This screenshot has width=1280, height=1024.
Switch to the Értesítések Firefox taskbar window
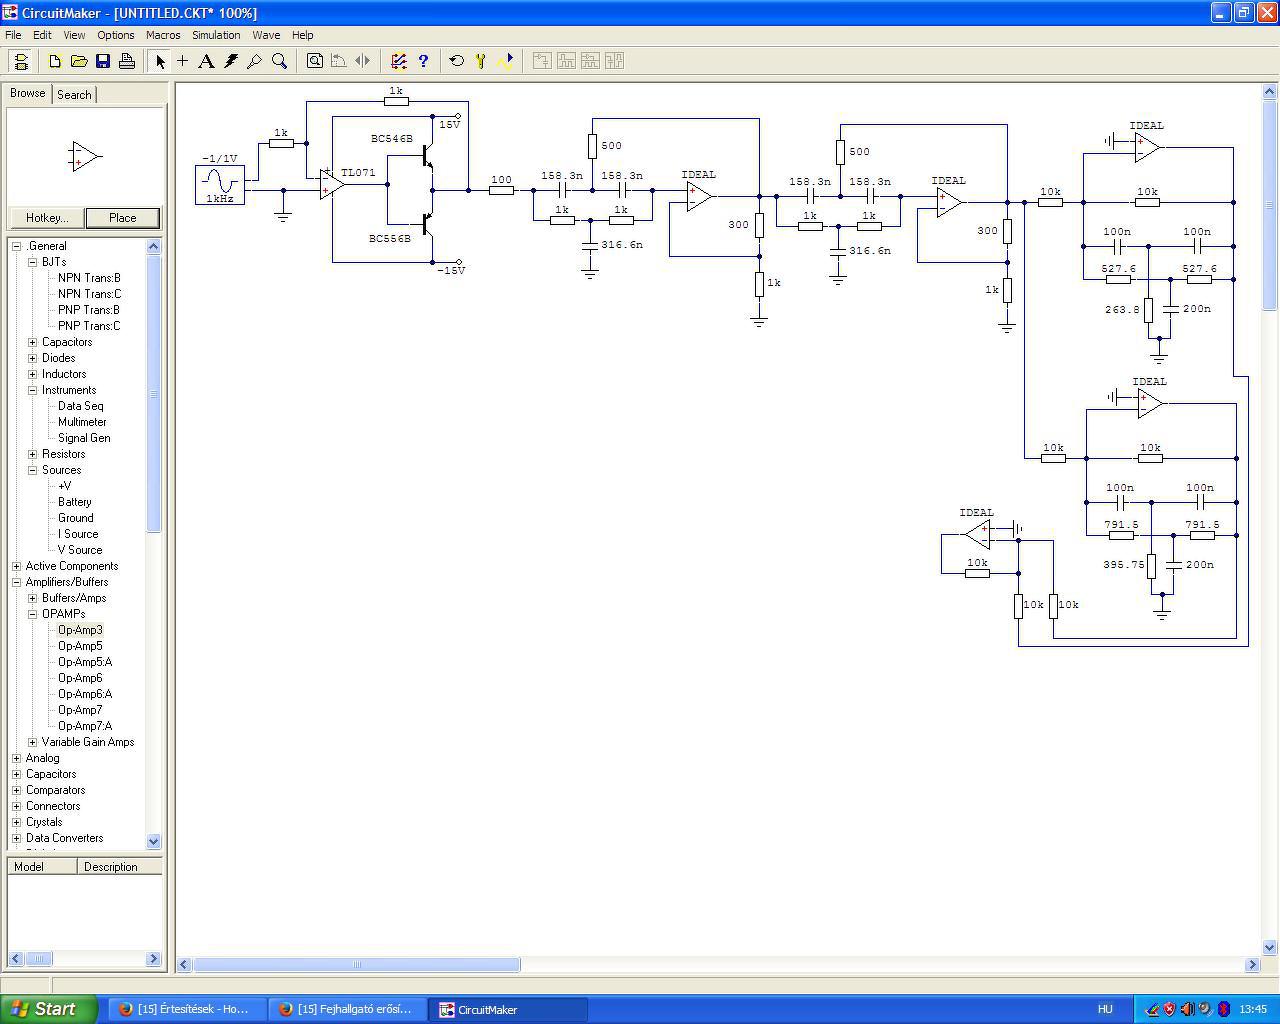(x=187, y=1009)
